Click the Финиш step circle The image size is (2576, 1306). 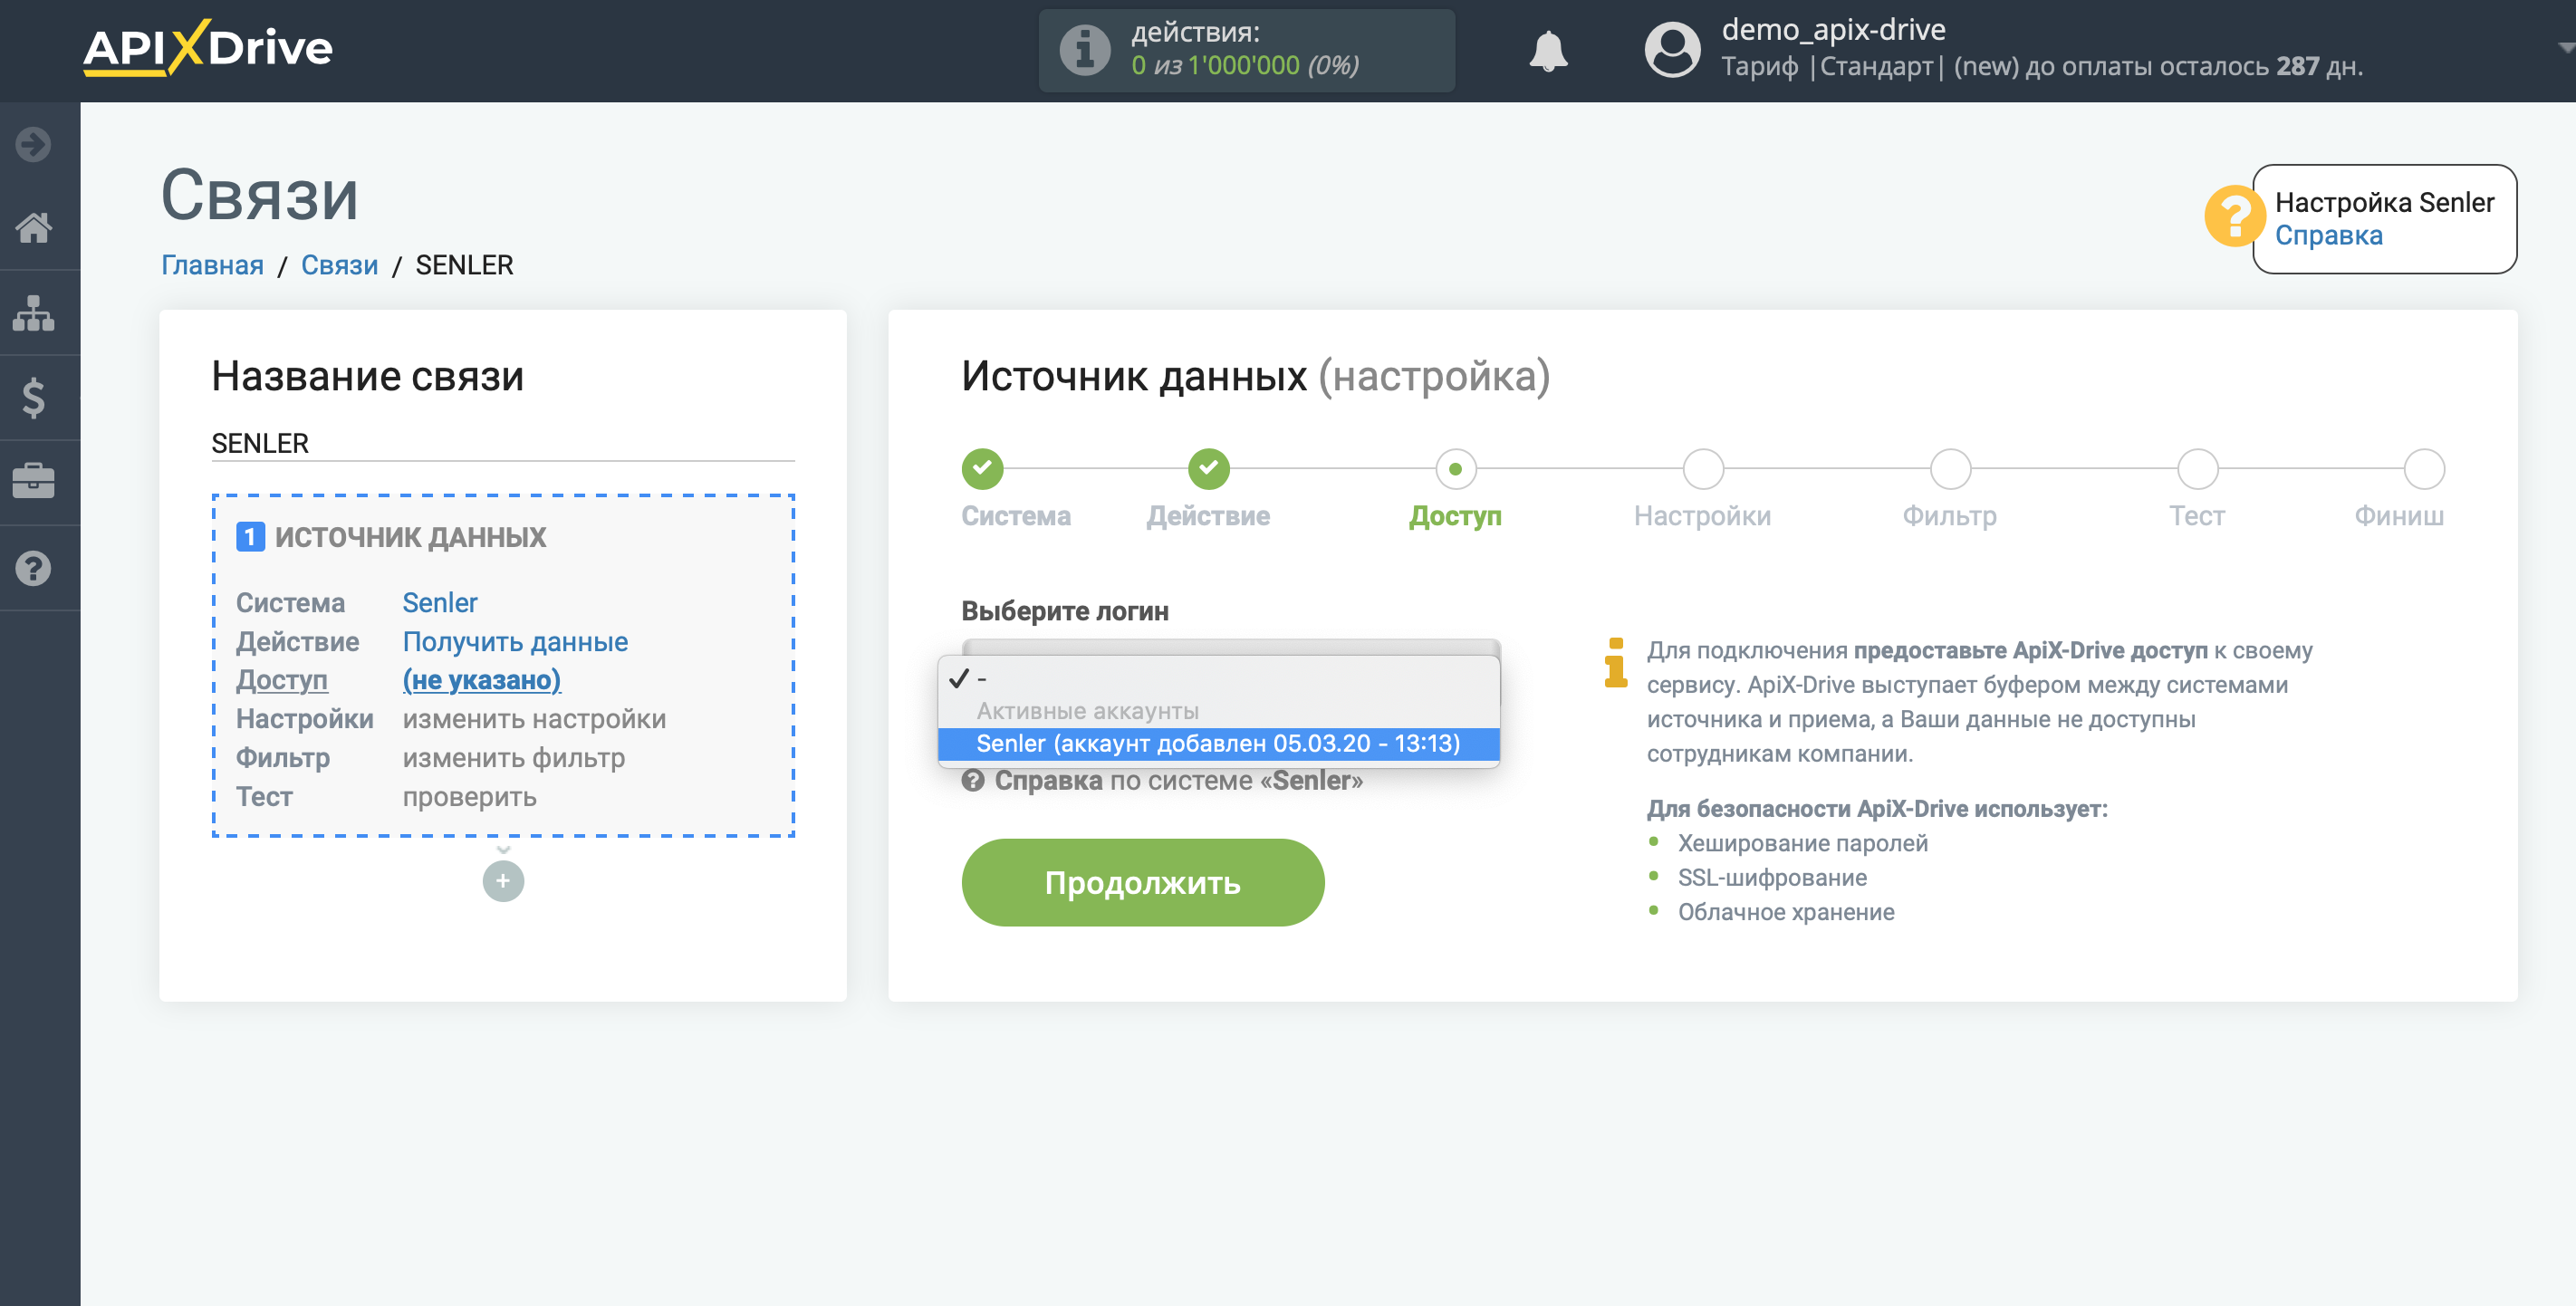(x=2424, y=468)
